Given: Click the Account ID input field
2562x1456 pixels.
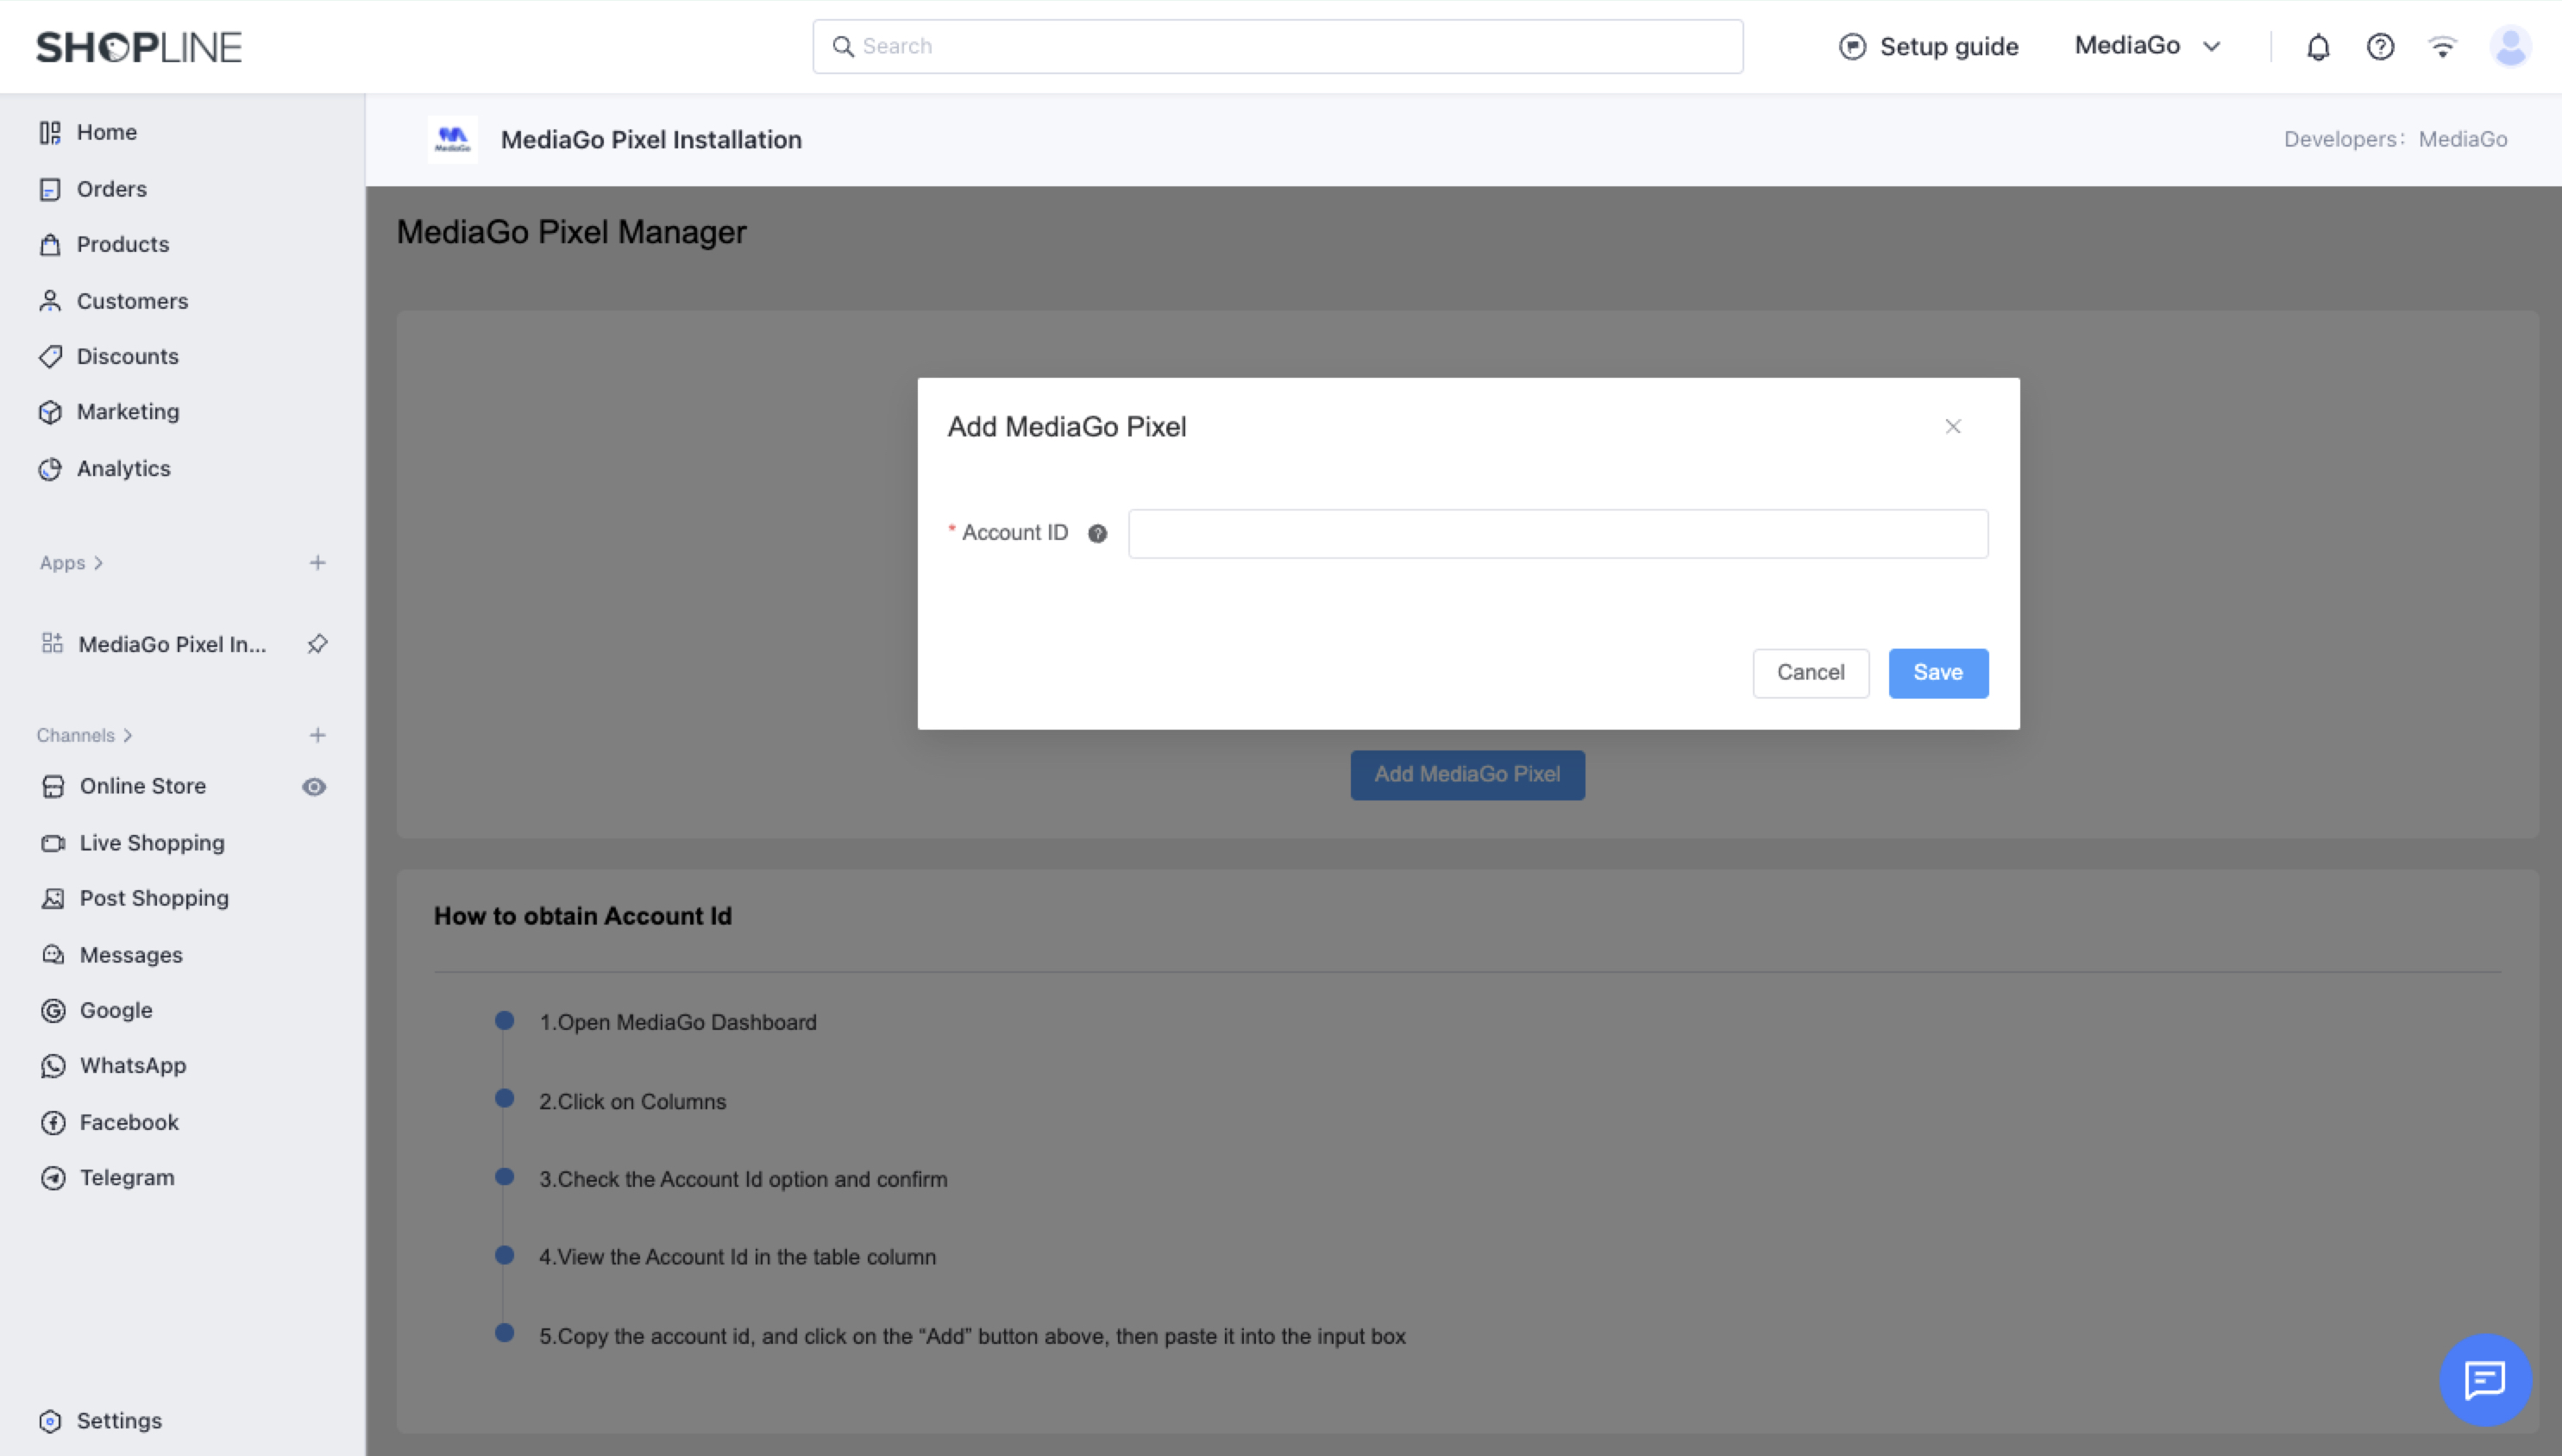Looking at the screenshot, I should pyautogui.click(x=1557, y=533).
